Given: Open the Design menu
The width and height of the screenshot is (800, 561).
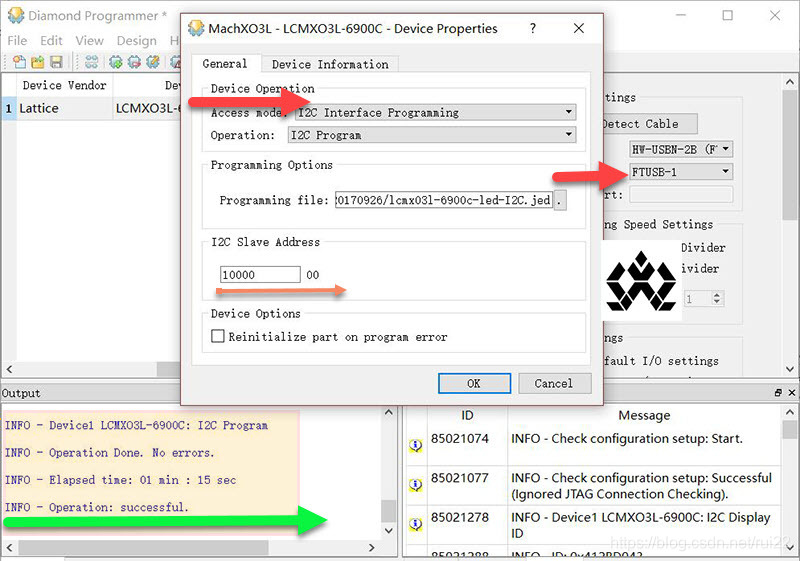Looking at the screenshot, I should (x=136, y=40).
